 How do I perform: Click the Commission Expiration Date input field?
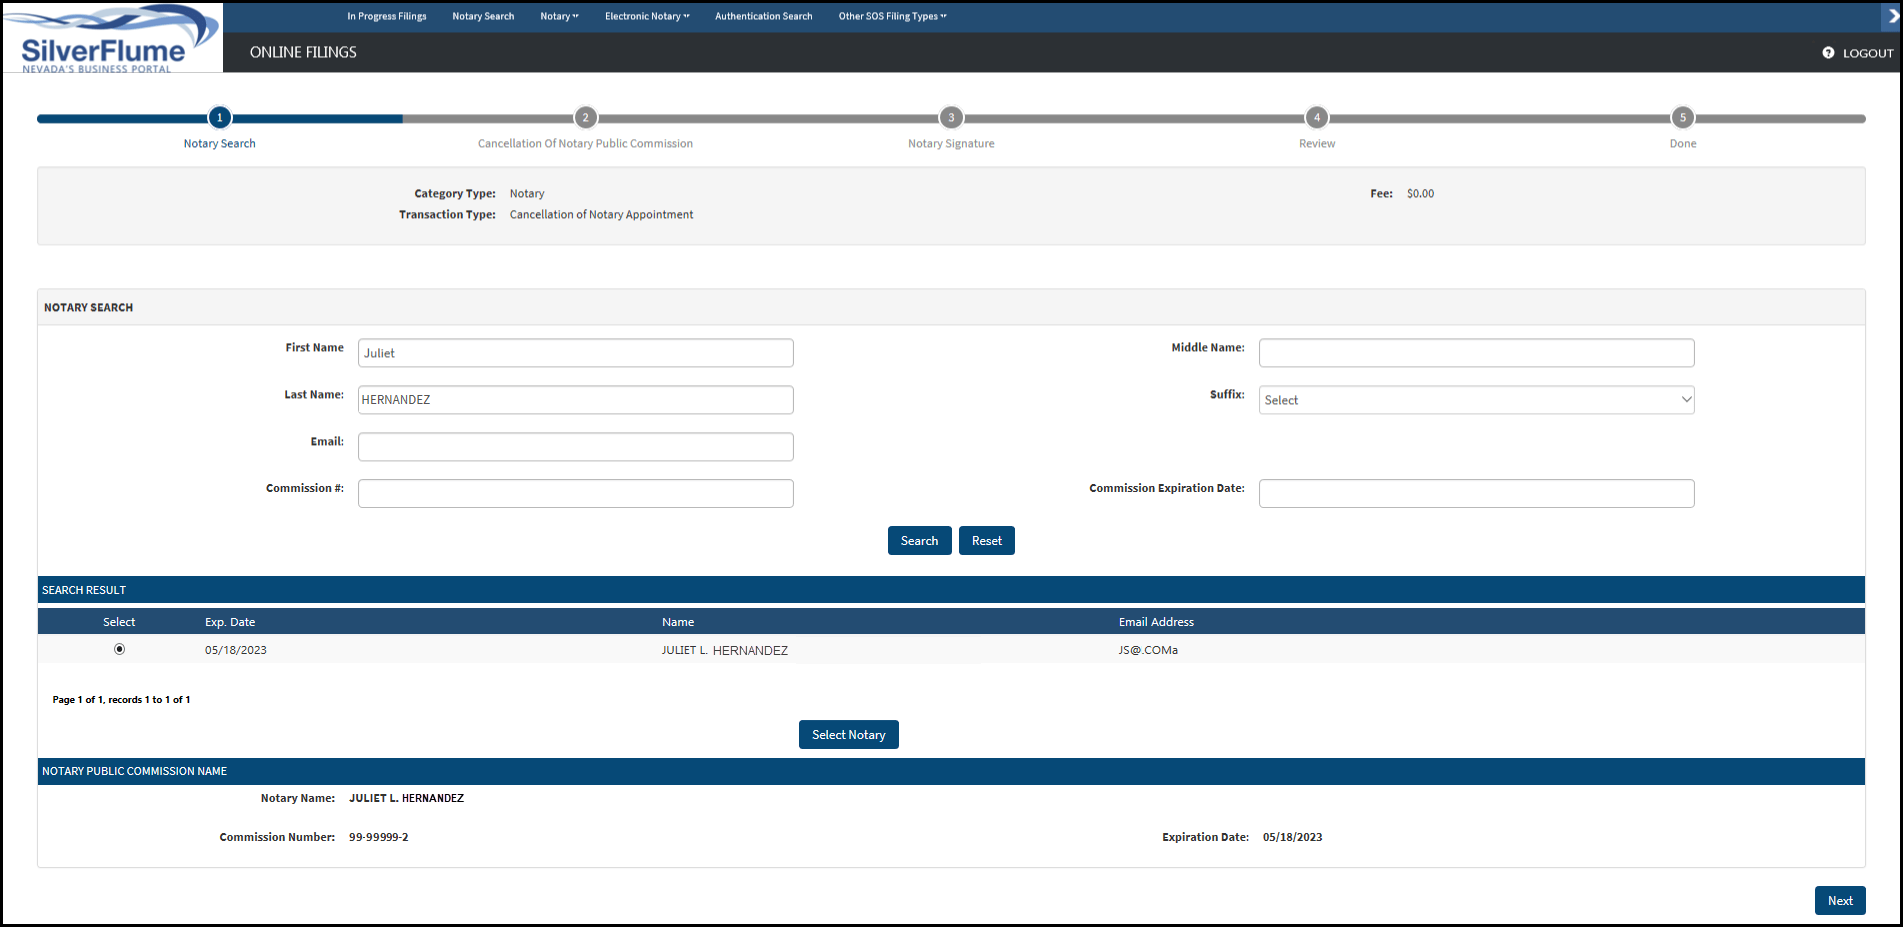click(1476, 493)
